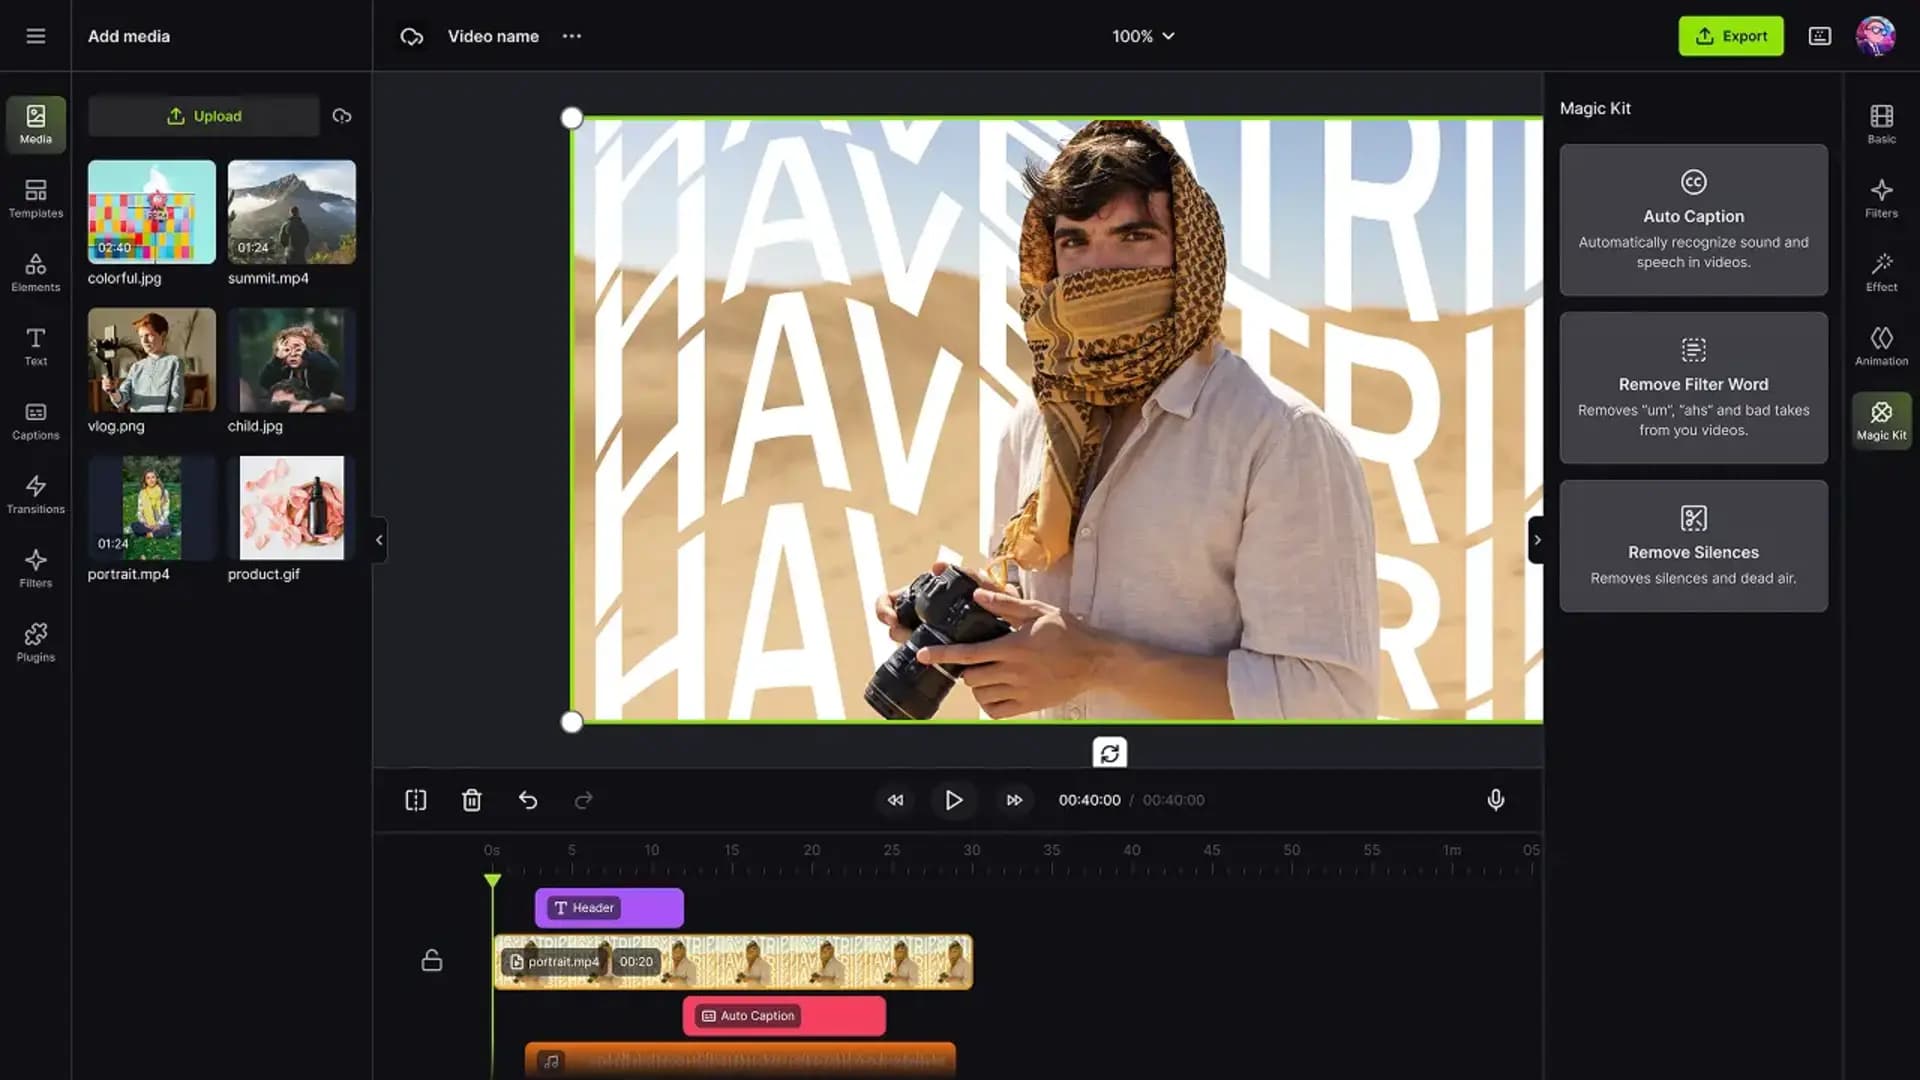This screenshot has height=1080, width=1920.
Task: Select the summit.mp4 thumbnail
Action: coord(292,212)
